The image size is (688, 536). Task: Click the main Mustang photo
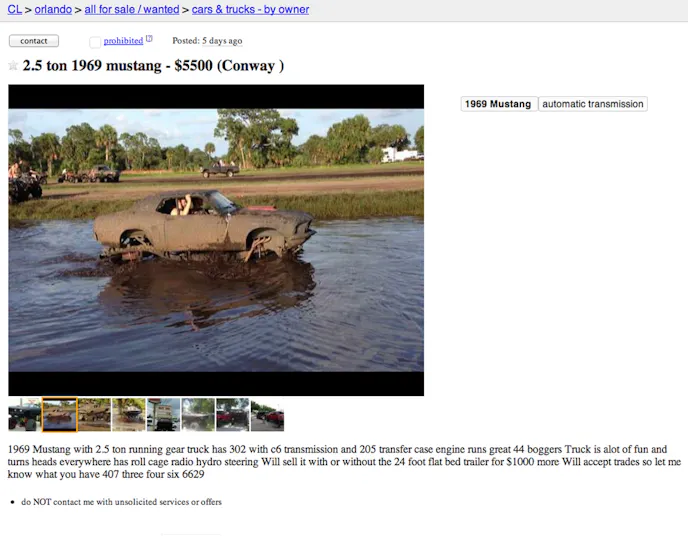coord(216,240)
